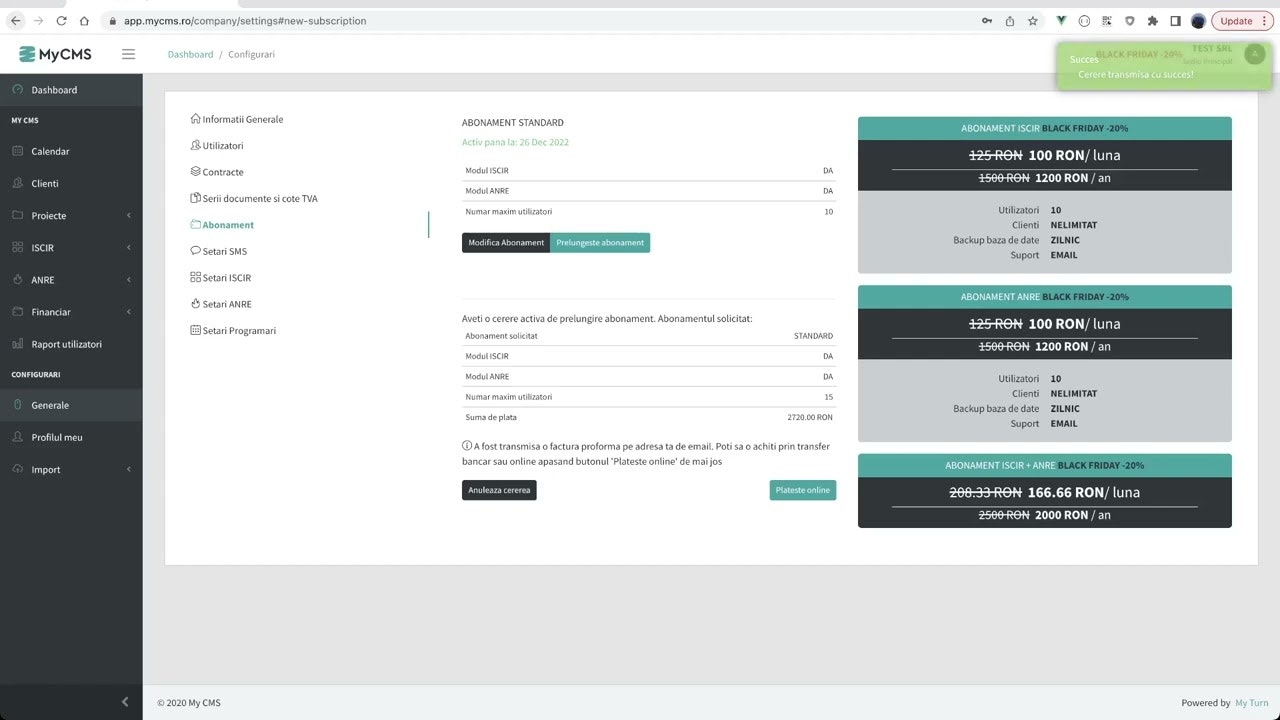Click the ISCIR grid icon in the sidebar

[18, 247]
